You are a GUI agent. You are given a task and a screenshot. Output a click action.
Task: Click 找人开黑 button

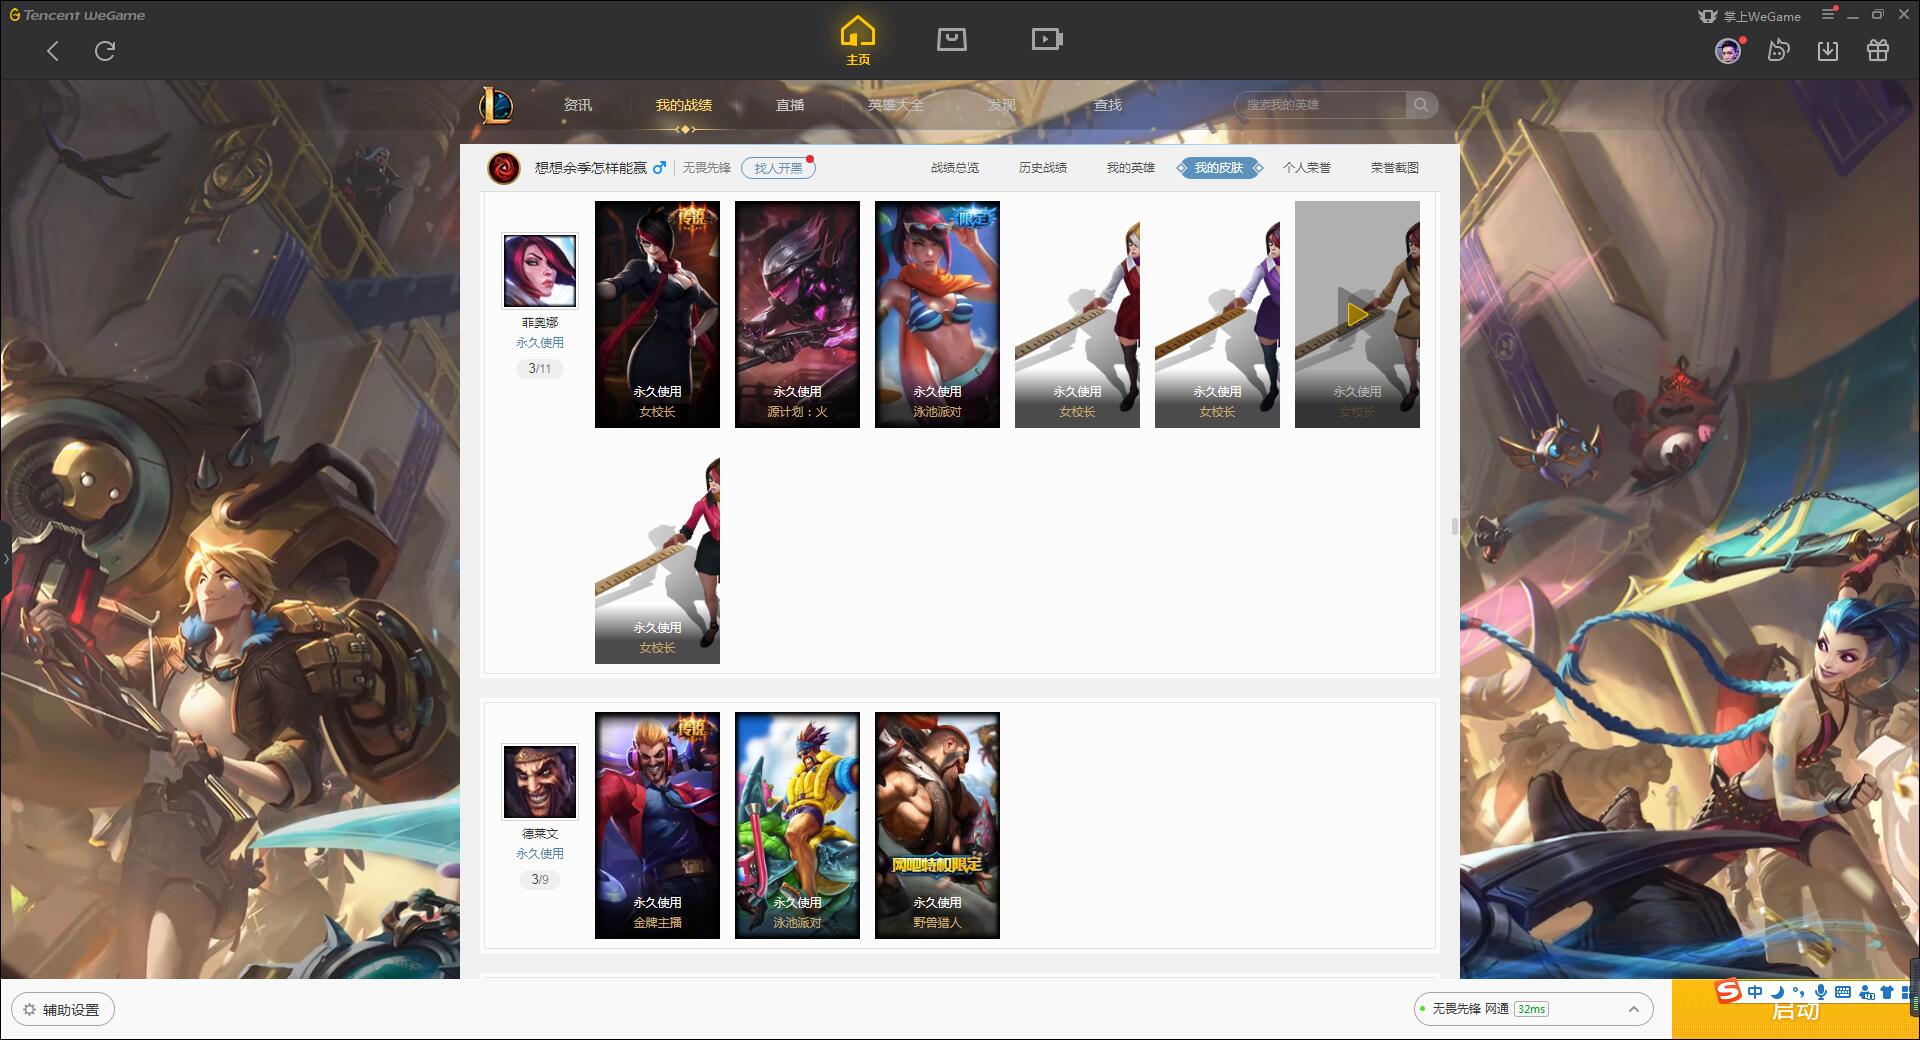pos(778,168)
